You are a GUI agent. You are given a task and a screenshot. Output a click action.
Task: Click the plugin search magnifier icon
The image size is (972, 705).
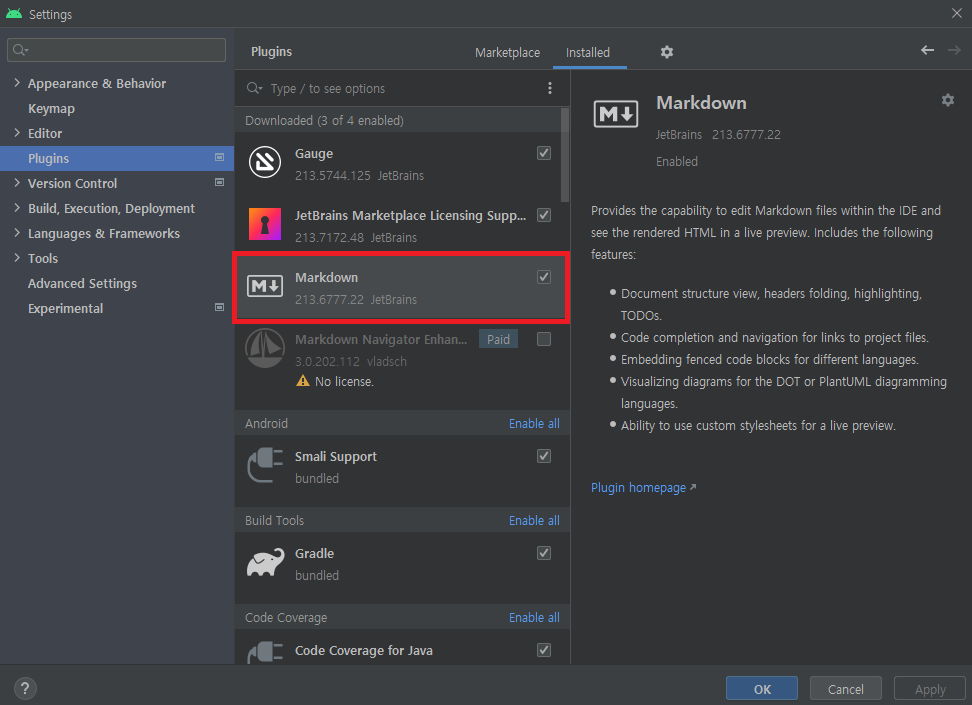pyautogui.click(x=254, y=88)
